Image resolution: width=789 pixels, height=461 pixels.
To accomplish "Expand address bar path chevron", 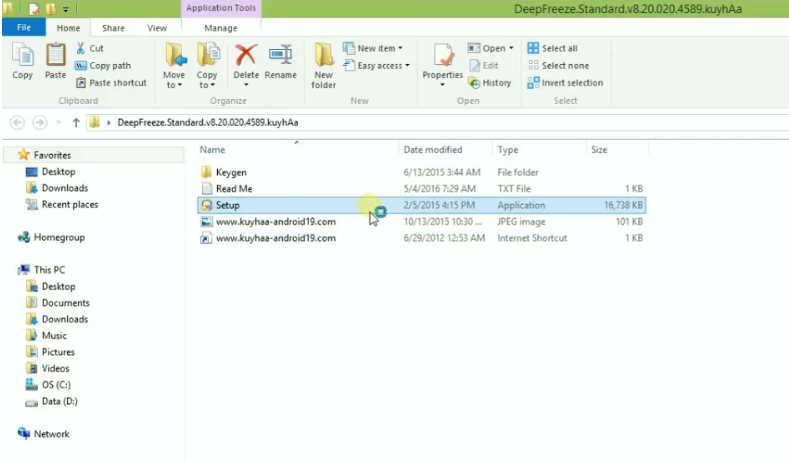I will tap(109, 122).
